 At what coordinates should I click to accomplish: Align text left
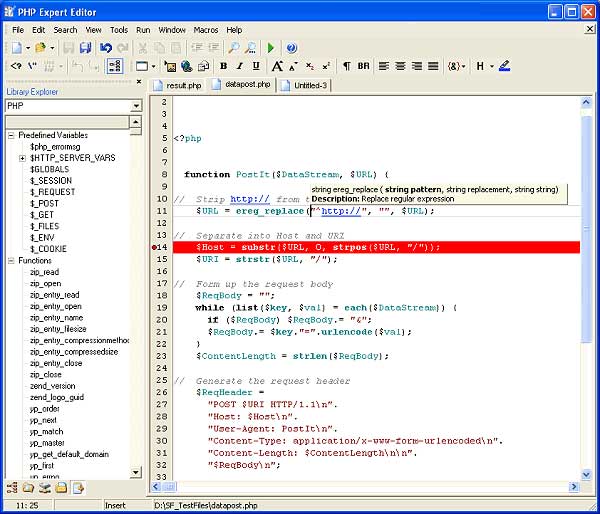click(383, 66)
